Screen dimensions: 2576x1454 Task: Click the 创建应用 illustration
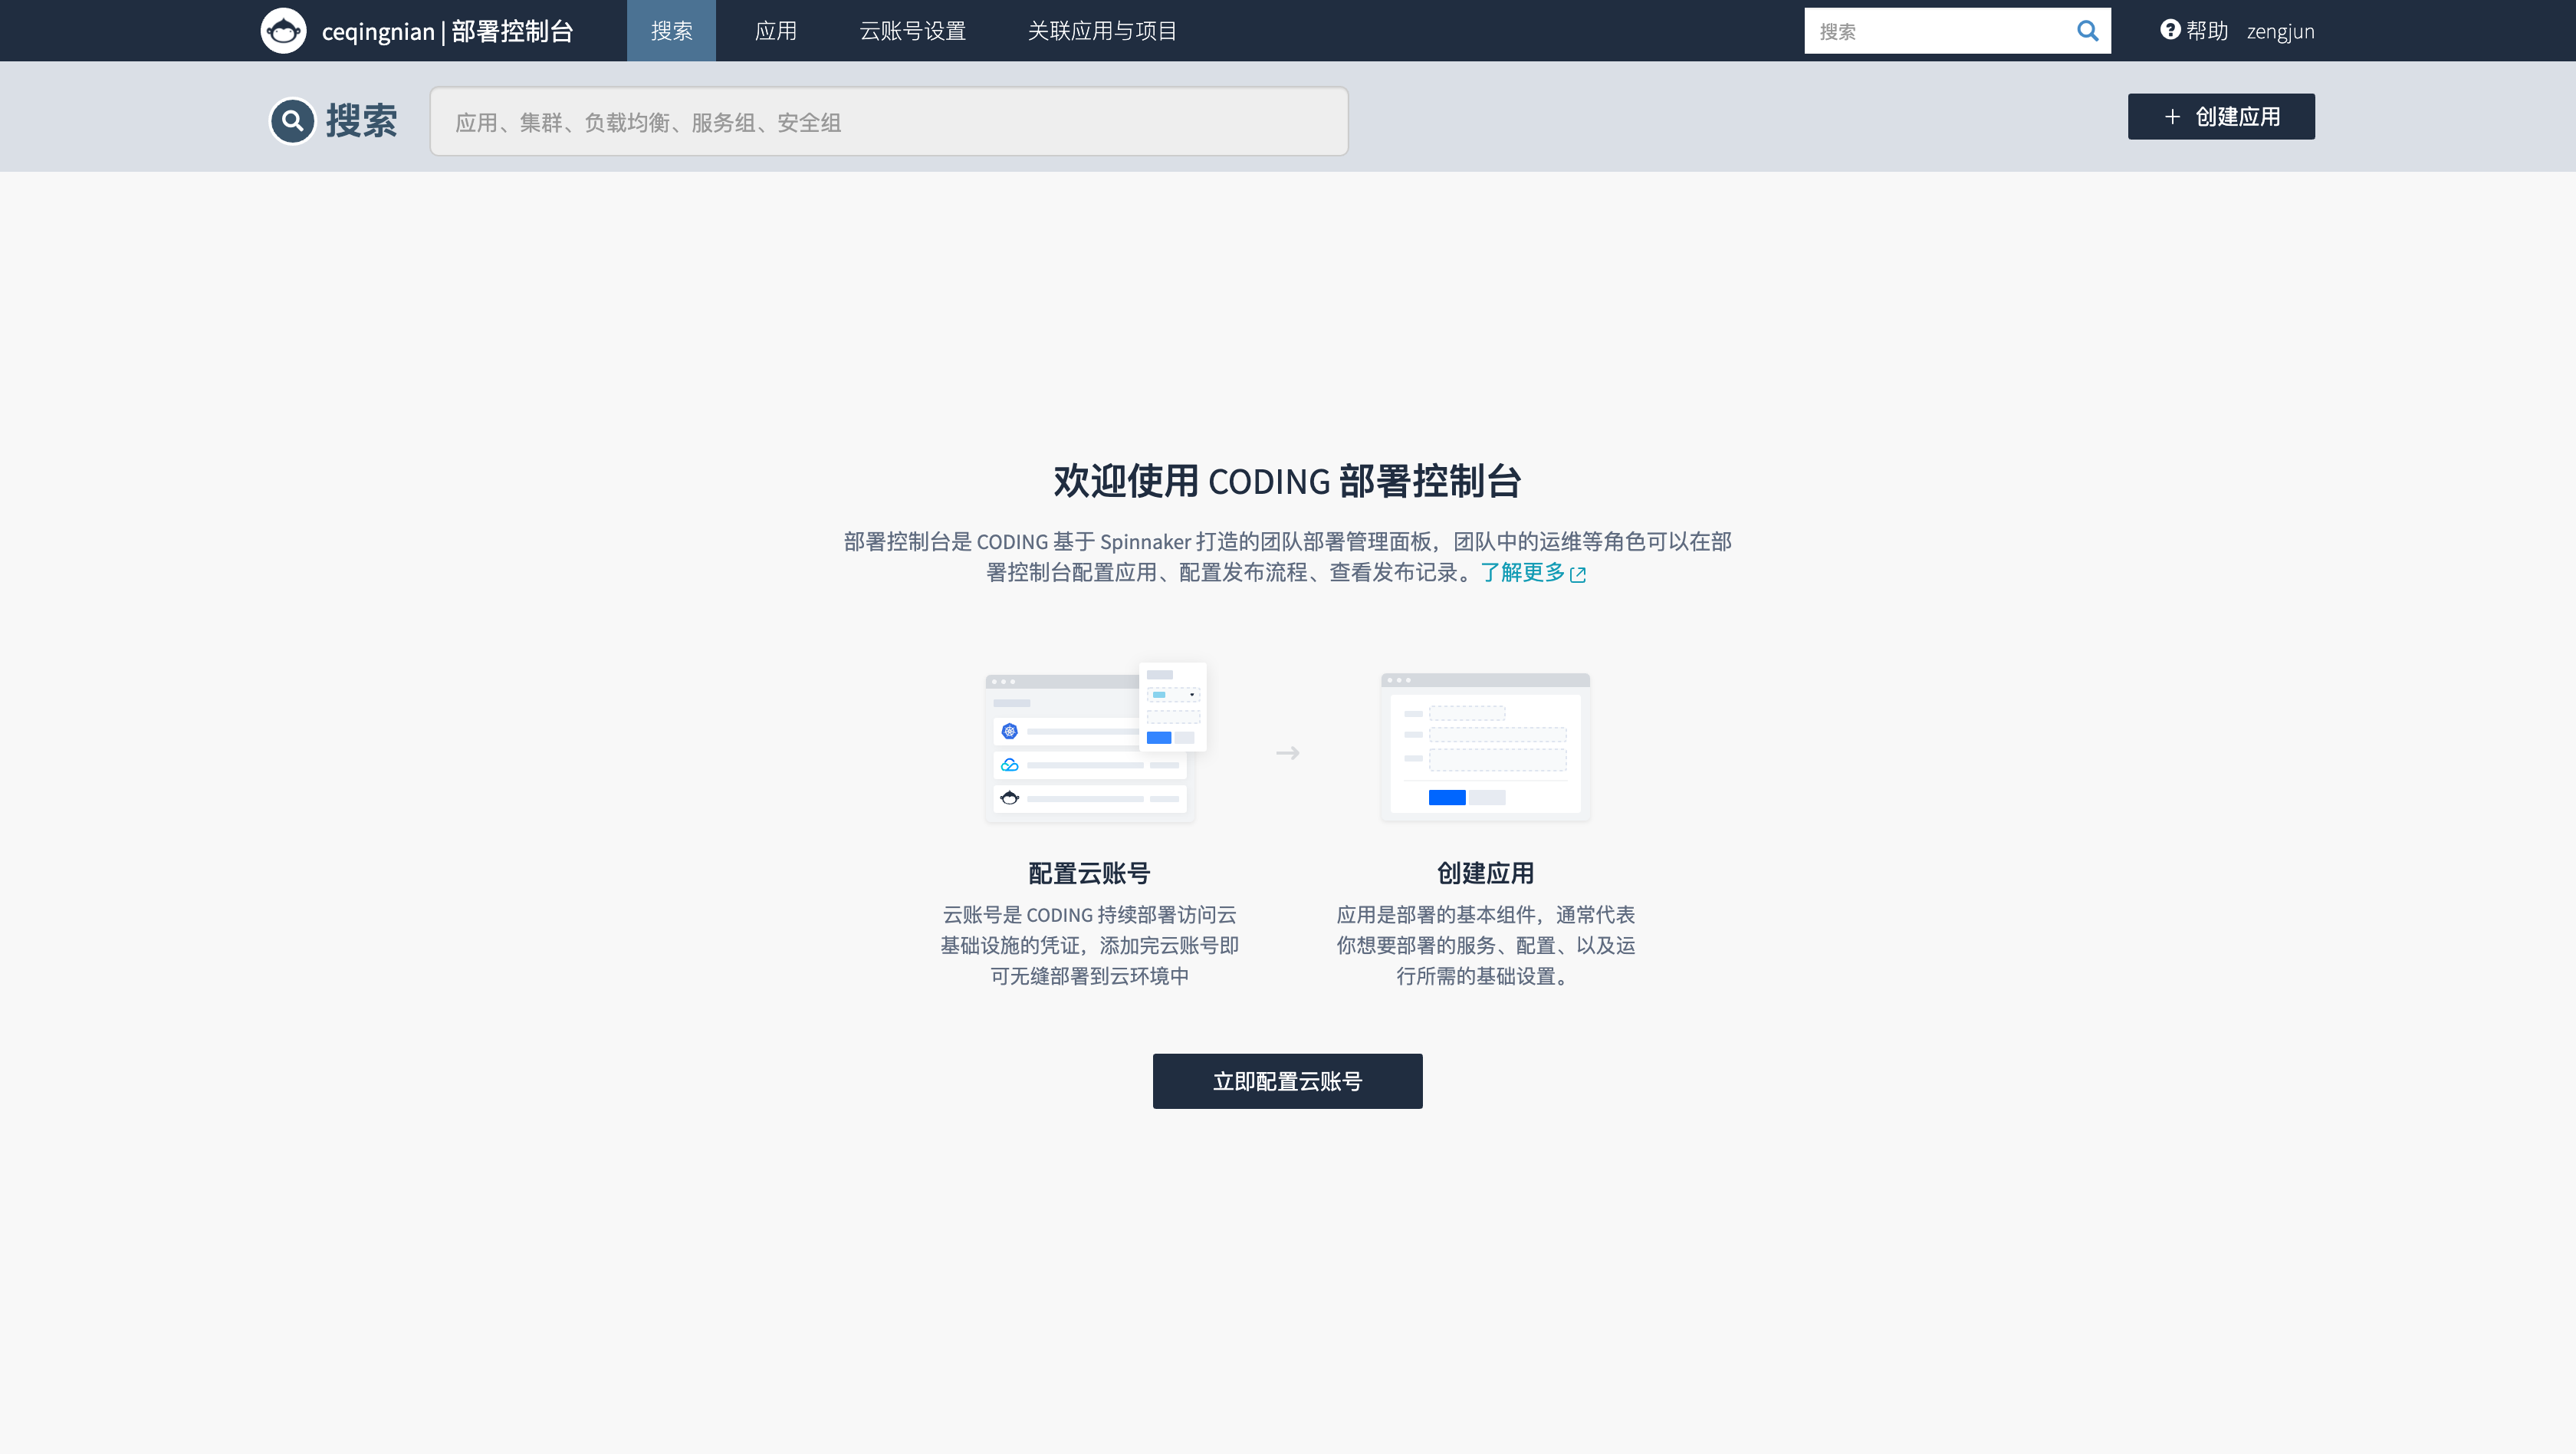(x=1485, y=747)
